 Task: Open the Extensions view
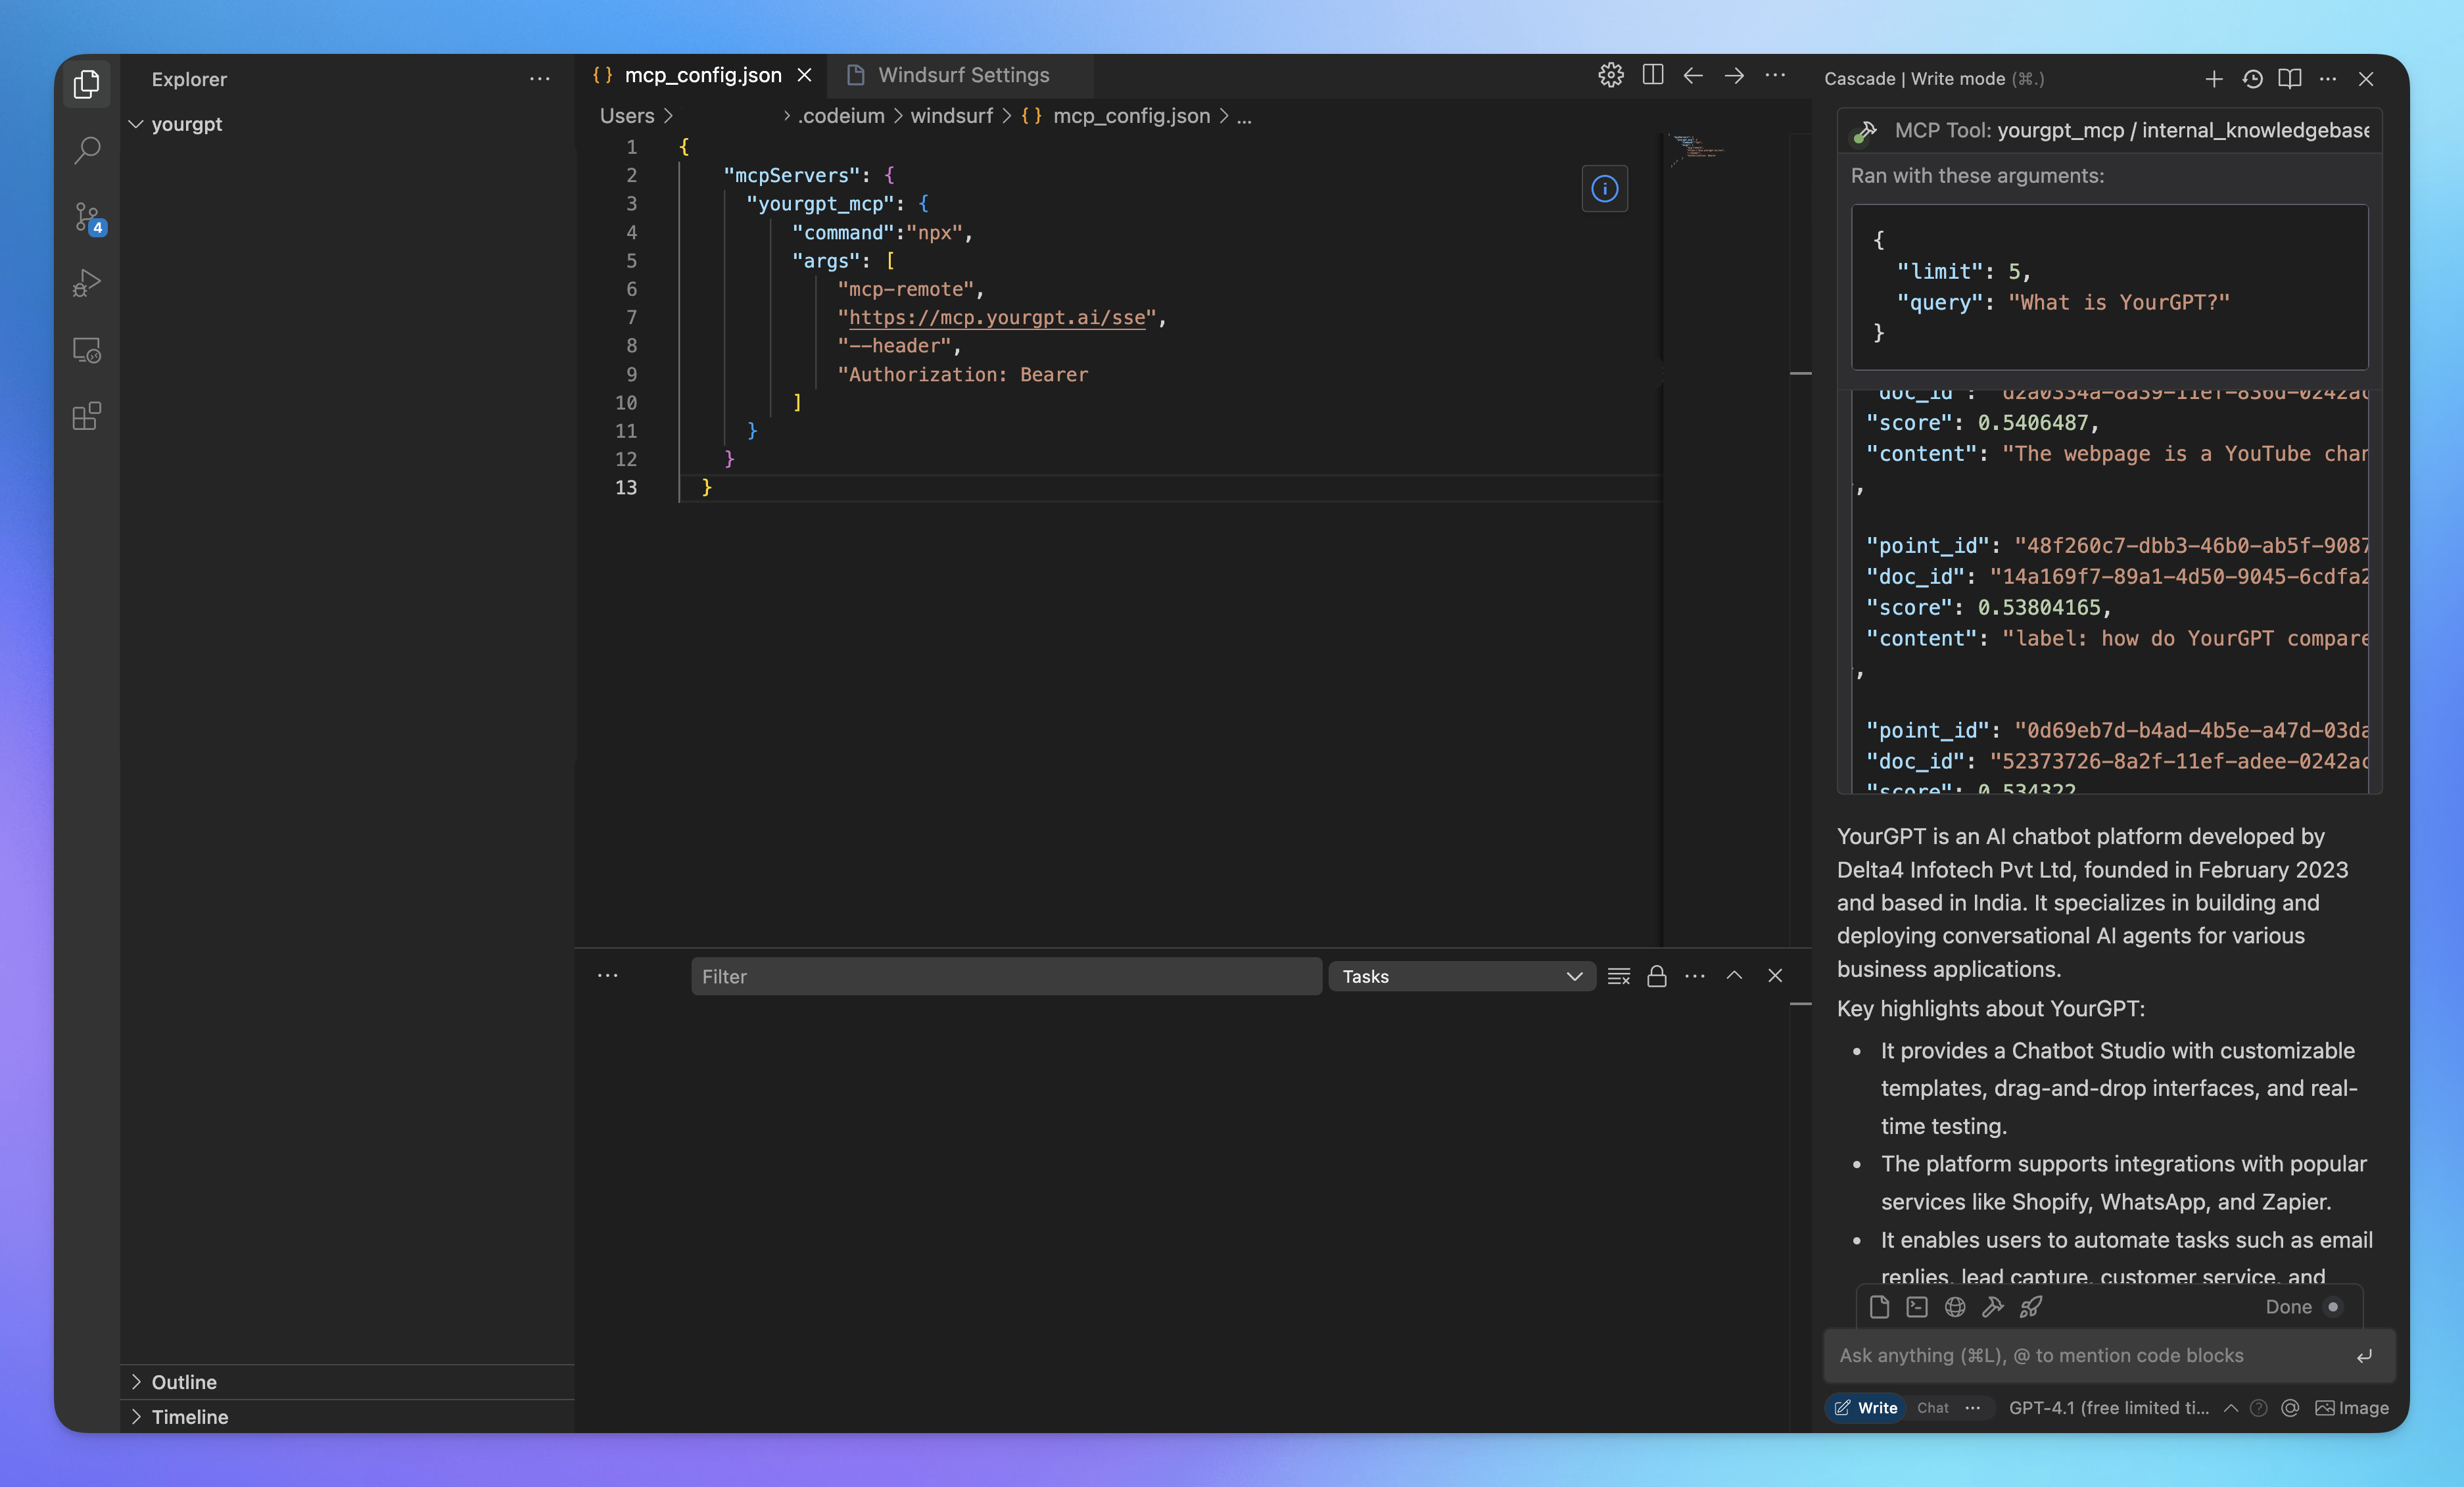(x=87, y=416)
